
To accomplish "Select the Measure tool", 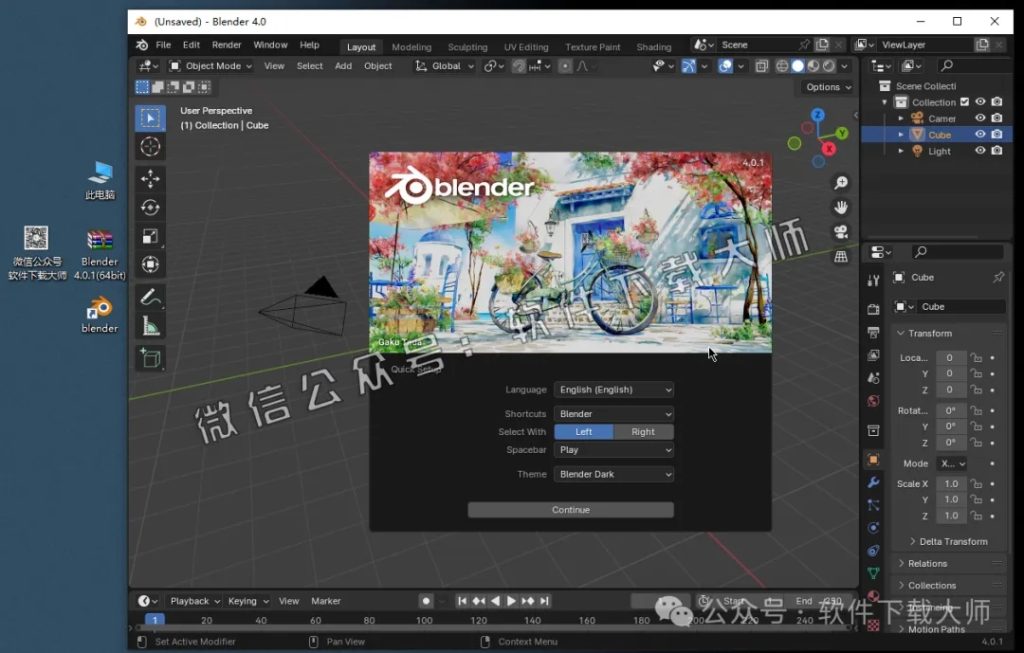I will pyautogui.click(x=150, y=326).
